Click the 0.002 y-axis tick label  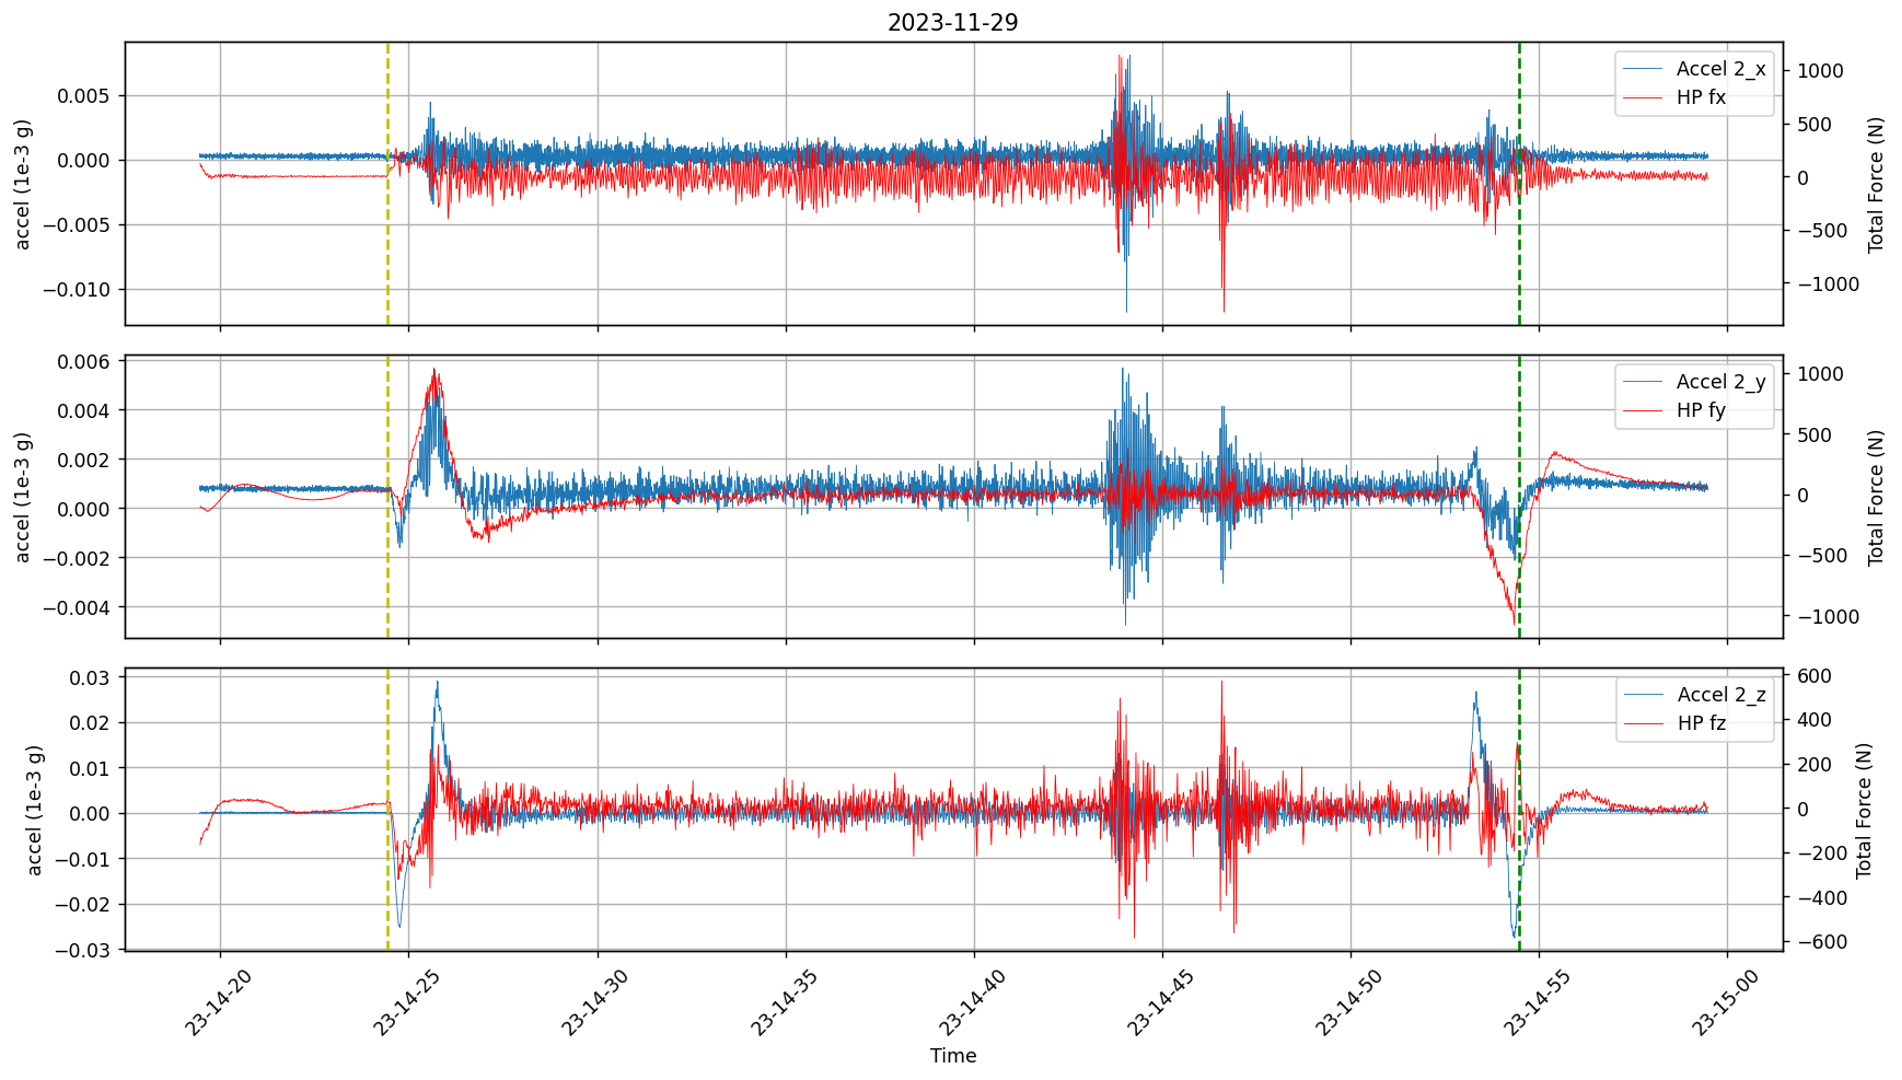(x=83, y=459)
